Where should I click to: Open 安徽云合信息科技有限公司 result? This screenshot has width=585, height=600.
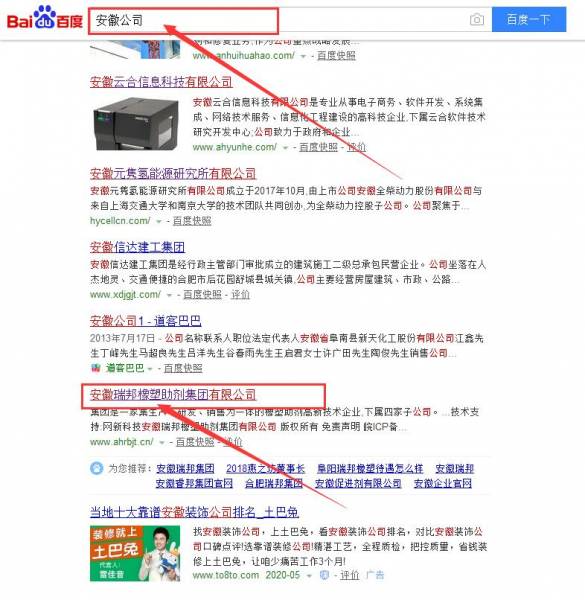point(161,82)
